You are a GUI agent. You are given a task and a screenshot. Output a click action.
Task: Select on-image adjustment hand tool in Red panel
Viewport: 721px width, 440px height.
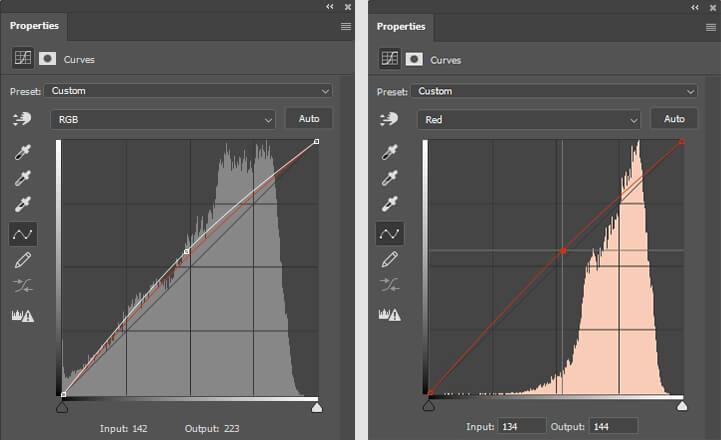coord(389,119)
